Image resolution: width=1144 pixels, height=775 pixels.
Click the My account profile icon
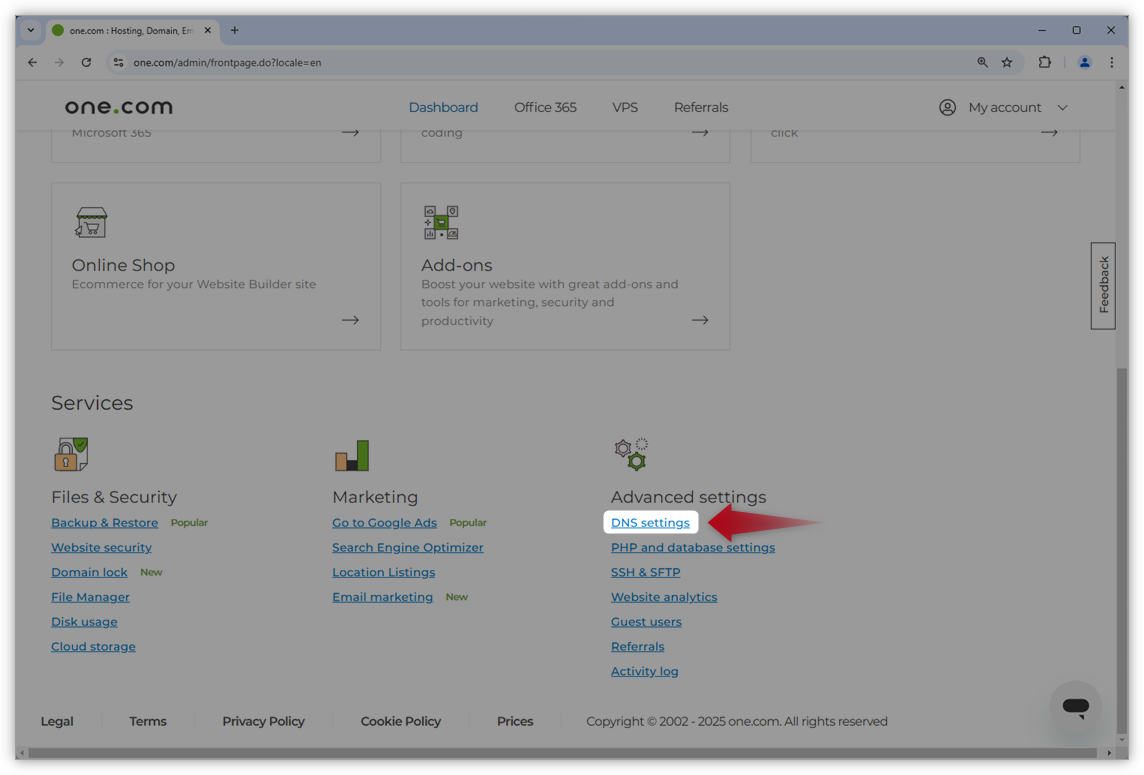(947, 107)
